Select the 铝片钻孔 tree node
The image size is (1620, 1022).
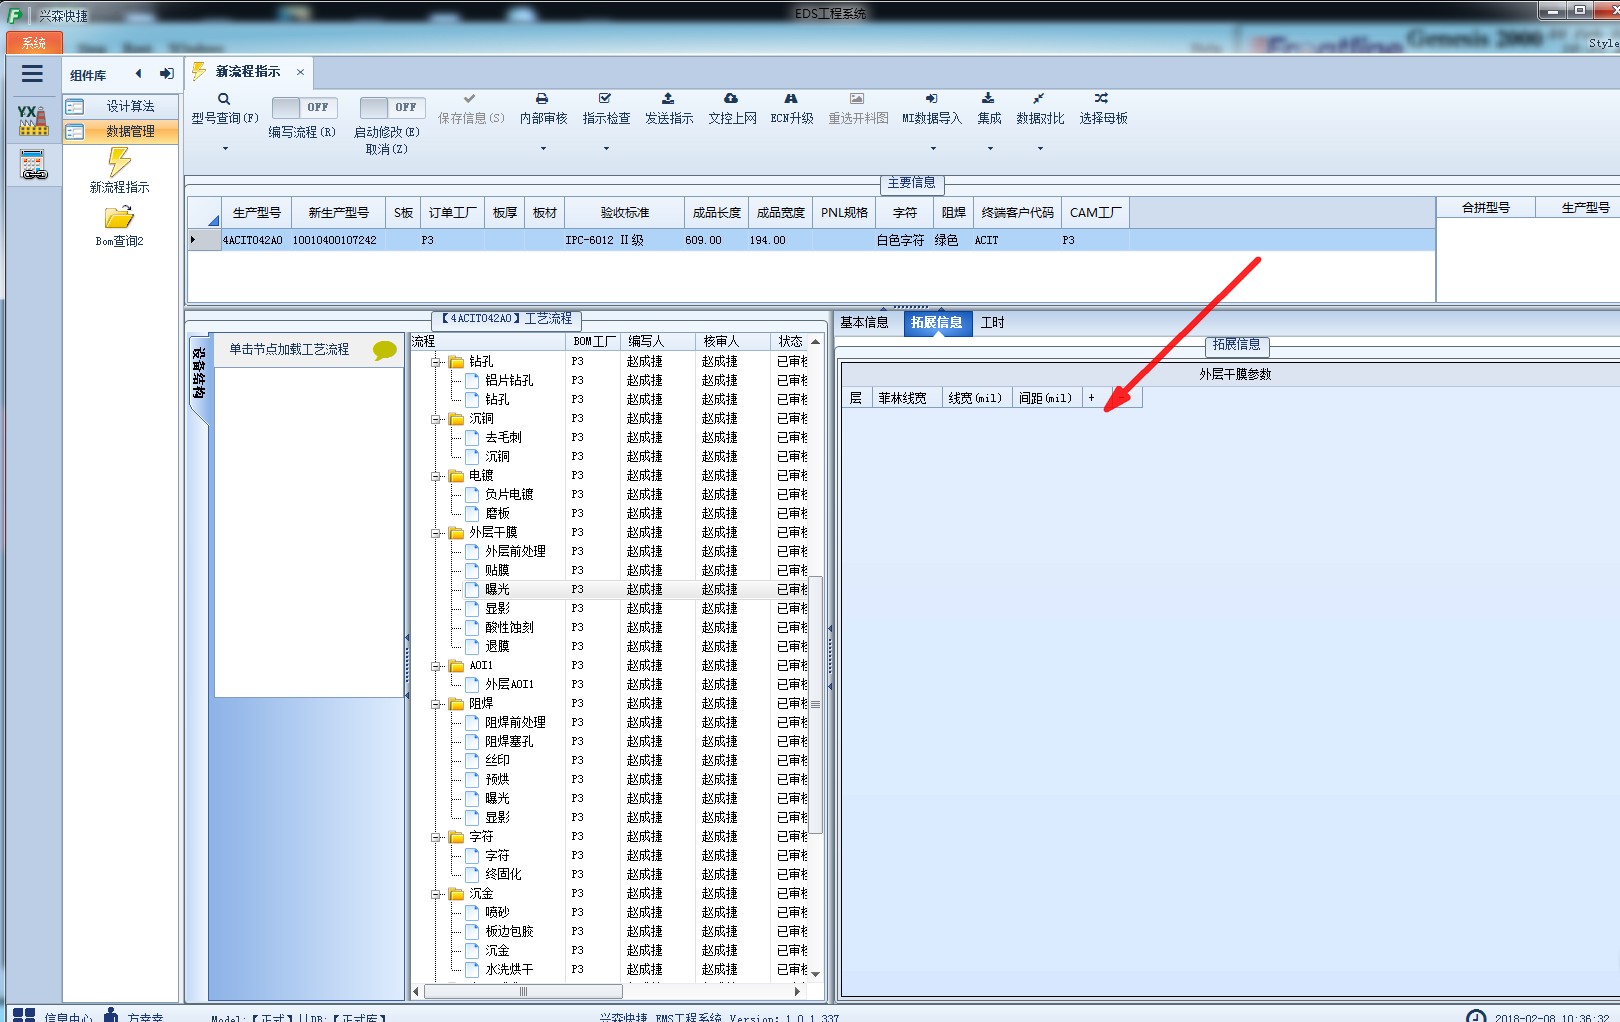tap(509, 381)
